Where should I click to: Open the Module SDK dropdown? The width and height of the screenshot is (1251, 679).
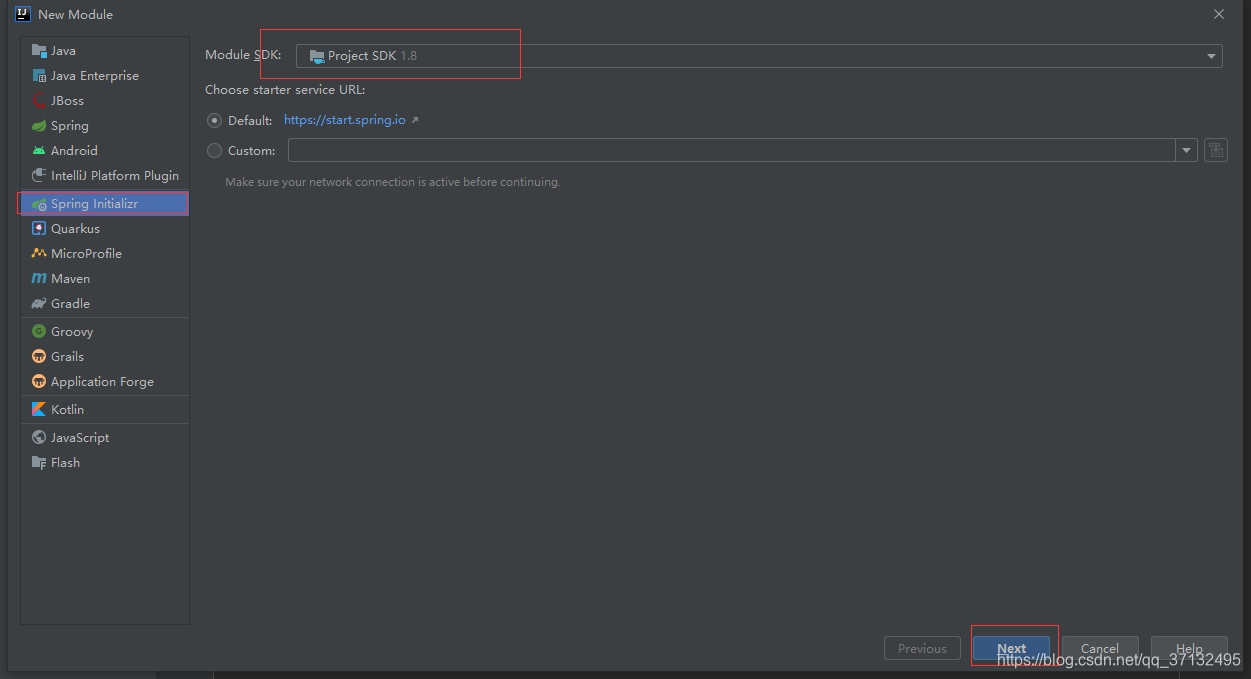759,56
